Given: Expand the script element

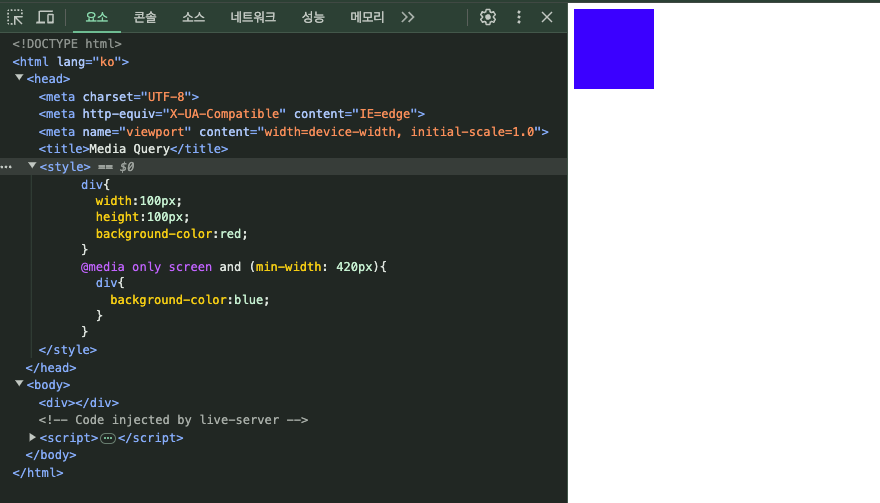Looking at the screenshot, I should (x=32, y=437).
